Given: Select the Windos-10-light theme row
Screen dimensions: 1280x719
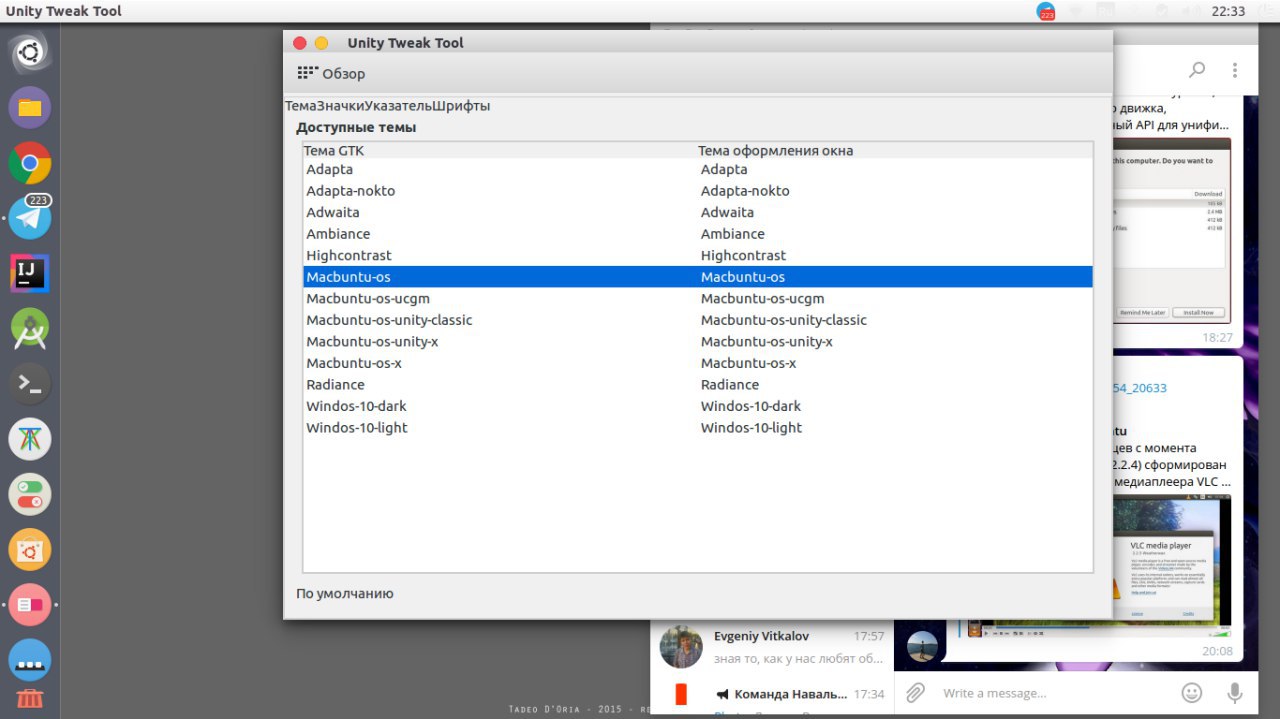Looking at the screenshot, I should 698,427.
